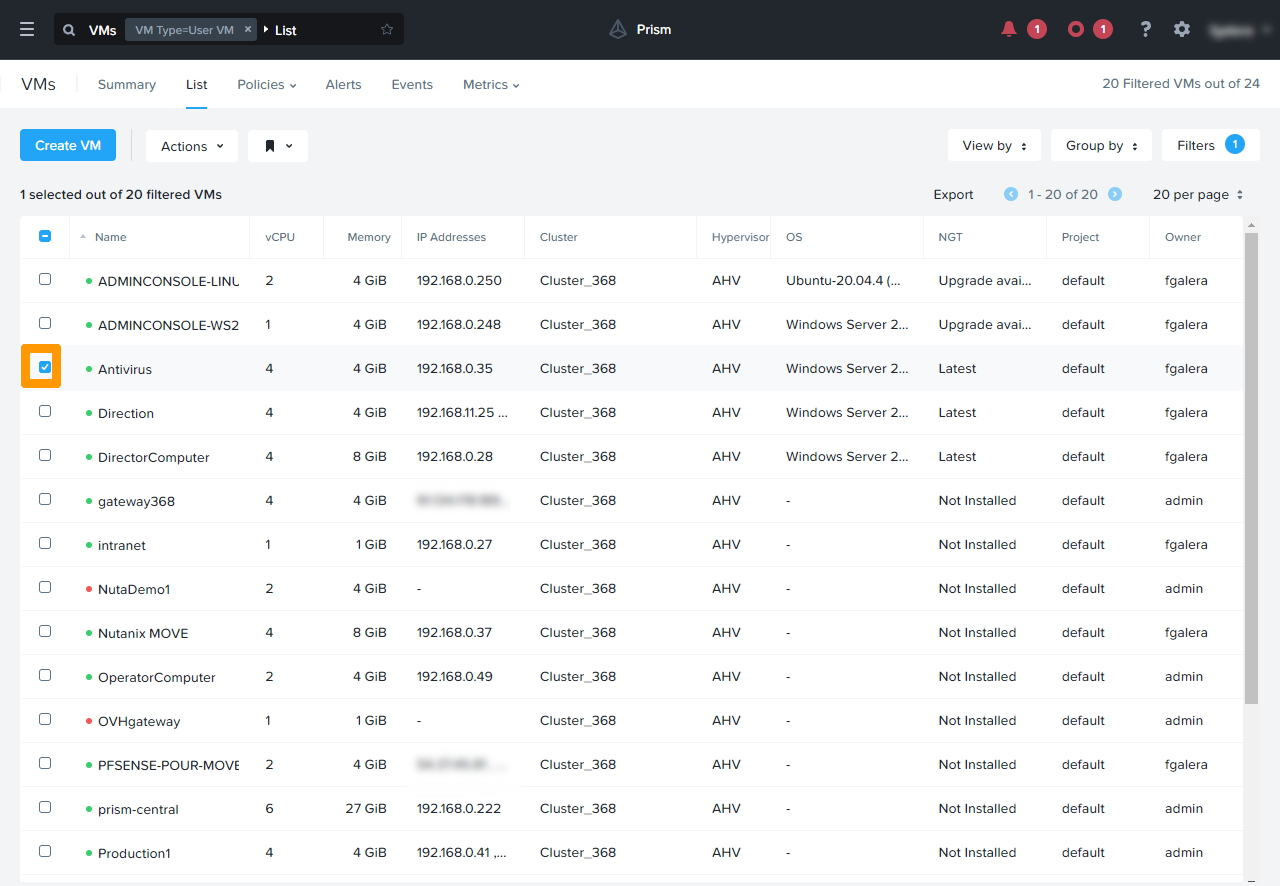Select all VMs with header checkbox
Image resolution: width=1280 pixels, height=886 pixels.
[x=44, y=236]
